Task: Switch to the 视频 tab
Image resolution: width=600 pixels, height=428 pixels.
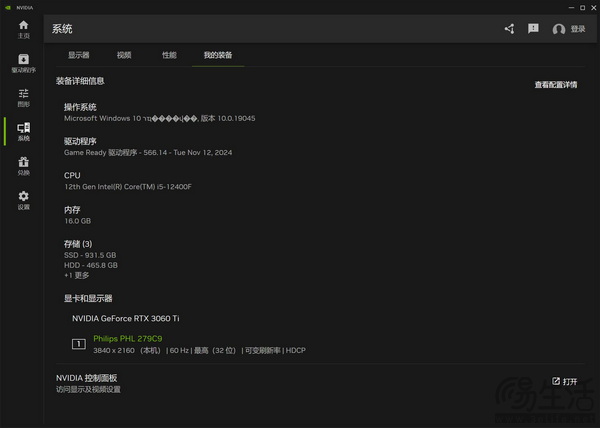Action: (x=124, y=55)
